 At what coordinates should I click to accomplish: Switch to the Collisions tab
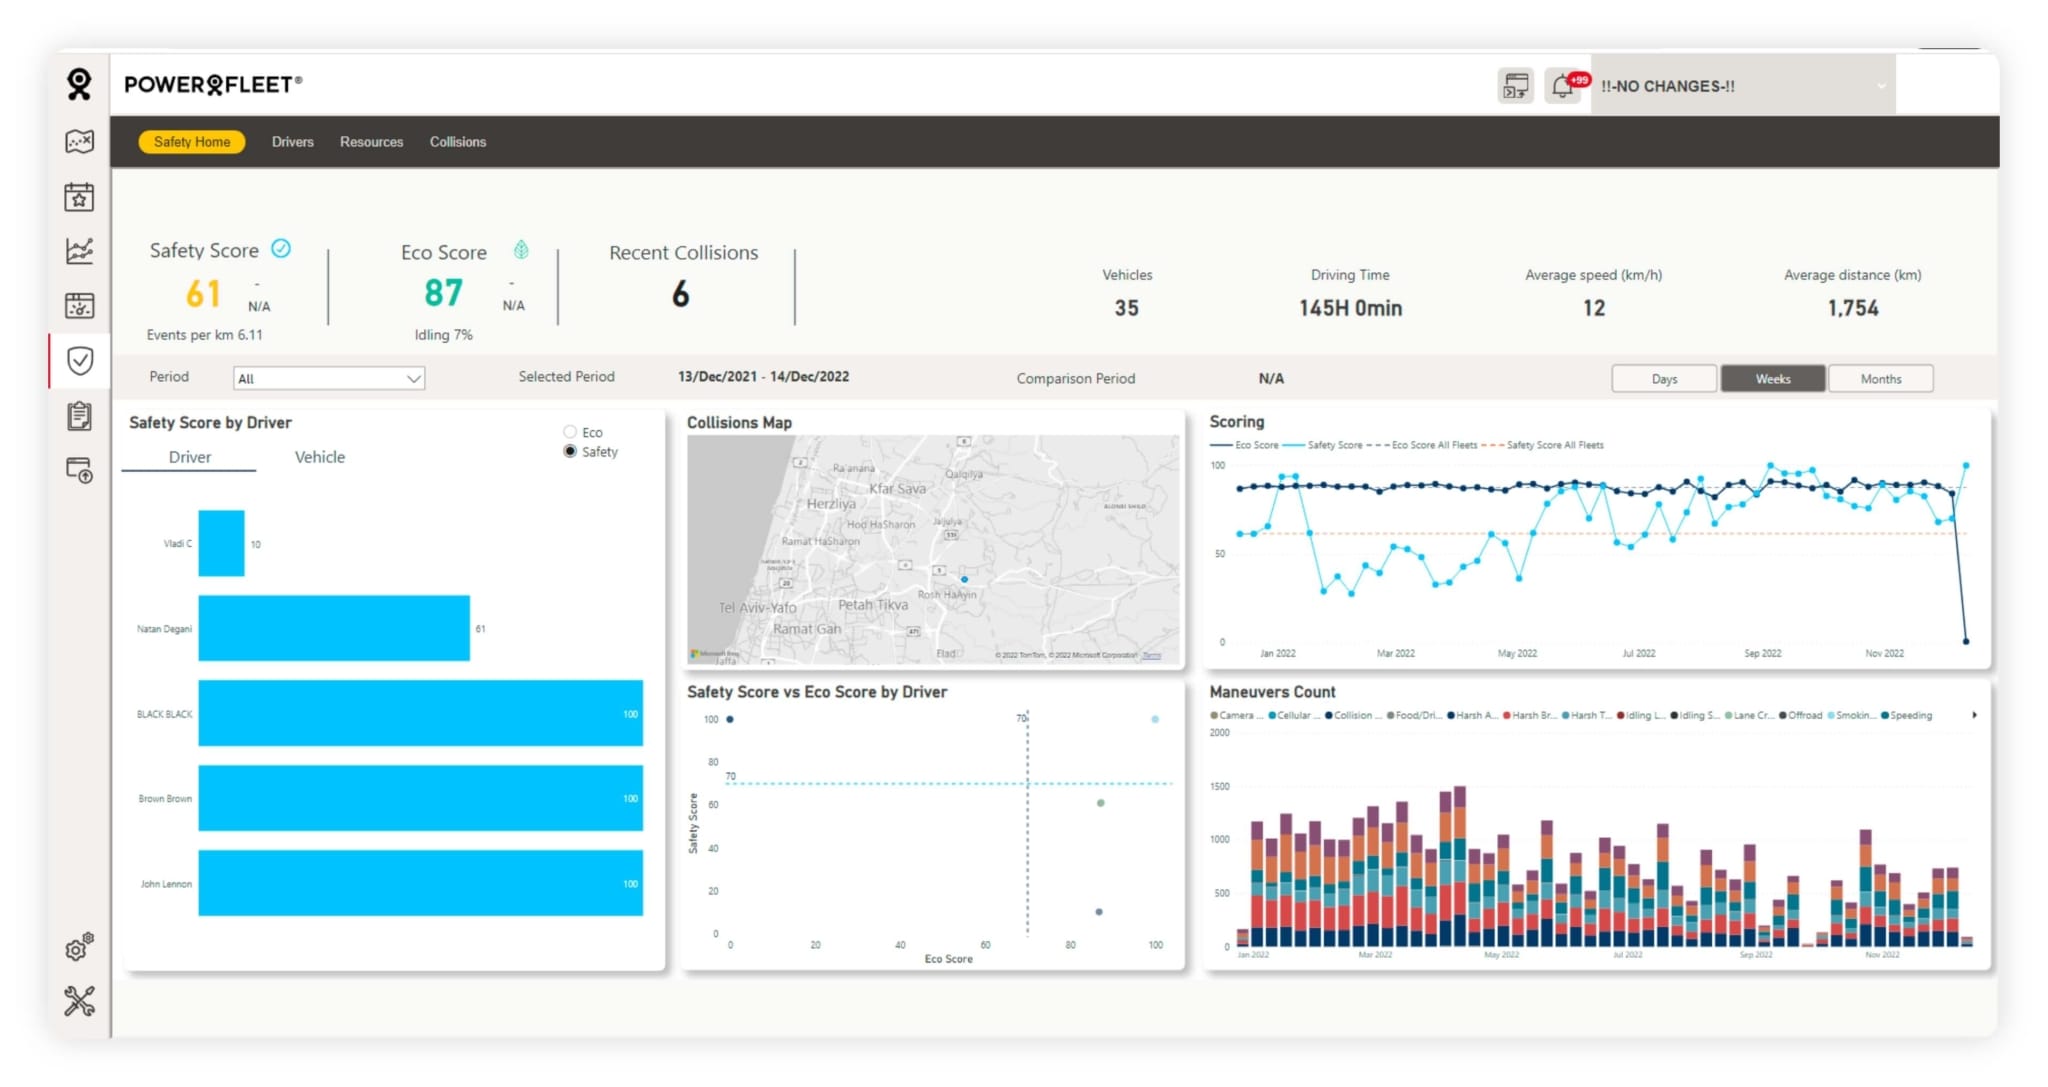point(457,141)
